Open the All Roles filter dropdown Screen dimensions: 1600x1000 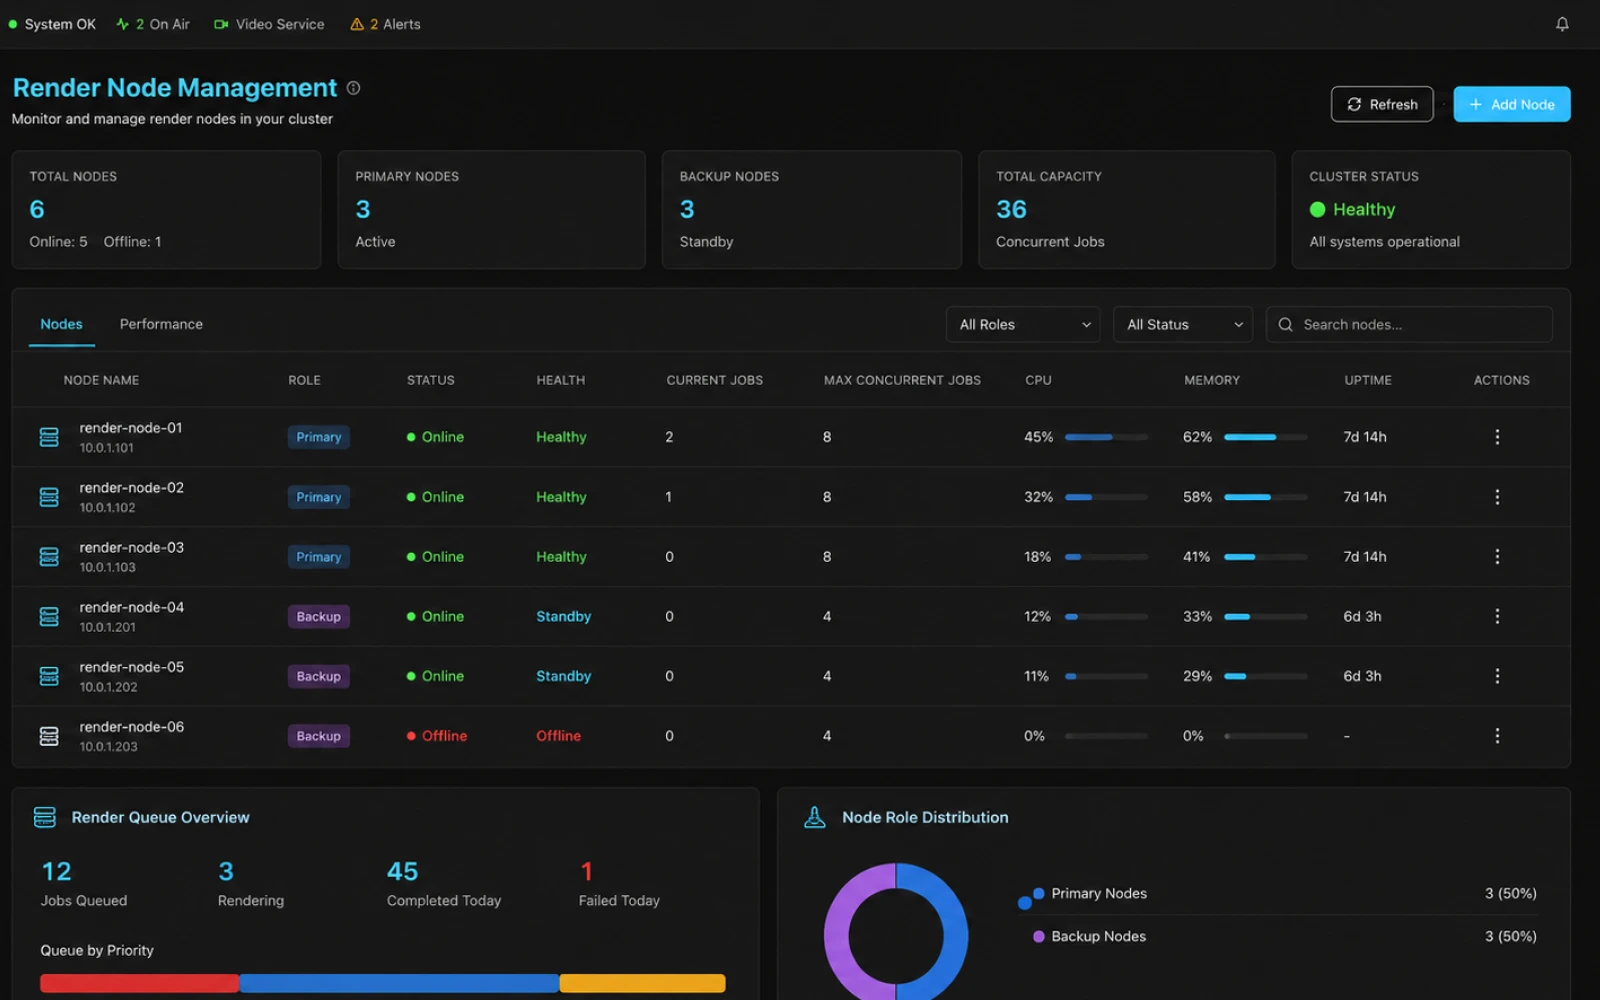1023,325
